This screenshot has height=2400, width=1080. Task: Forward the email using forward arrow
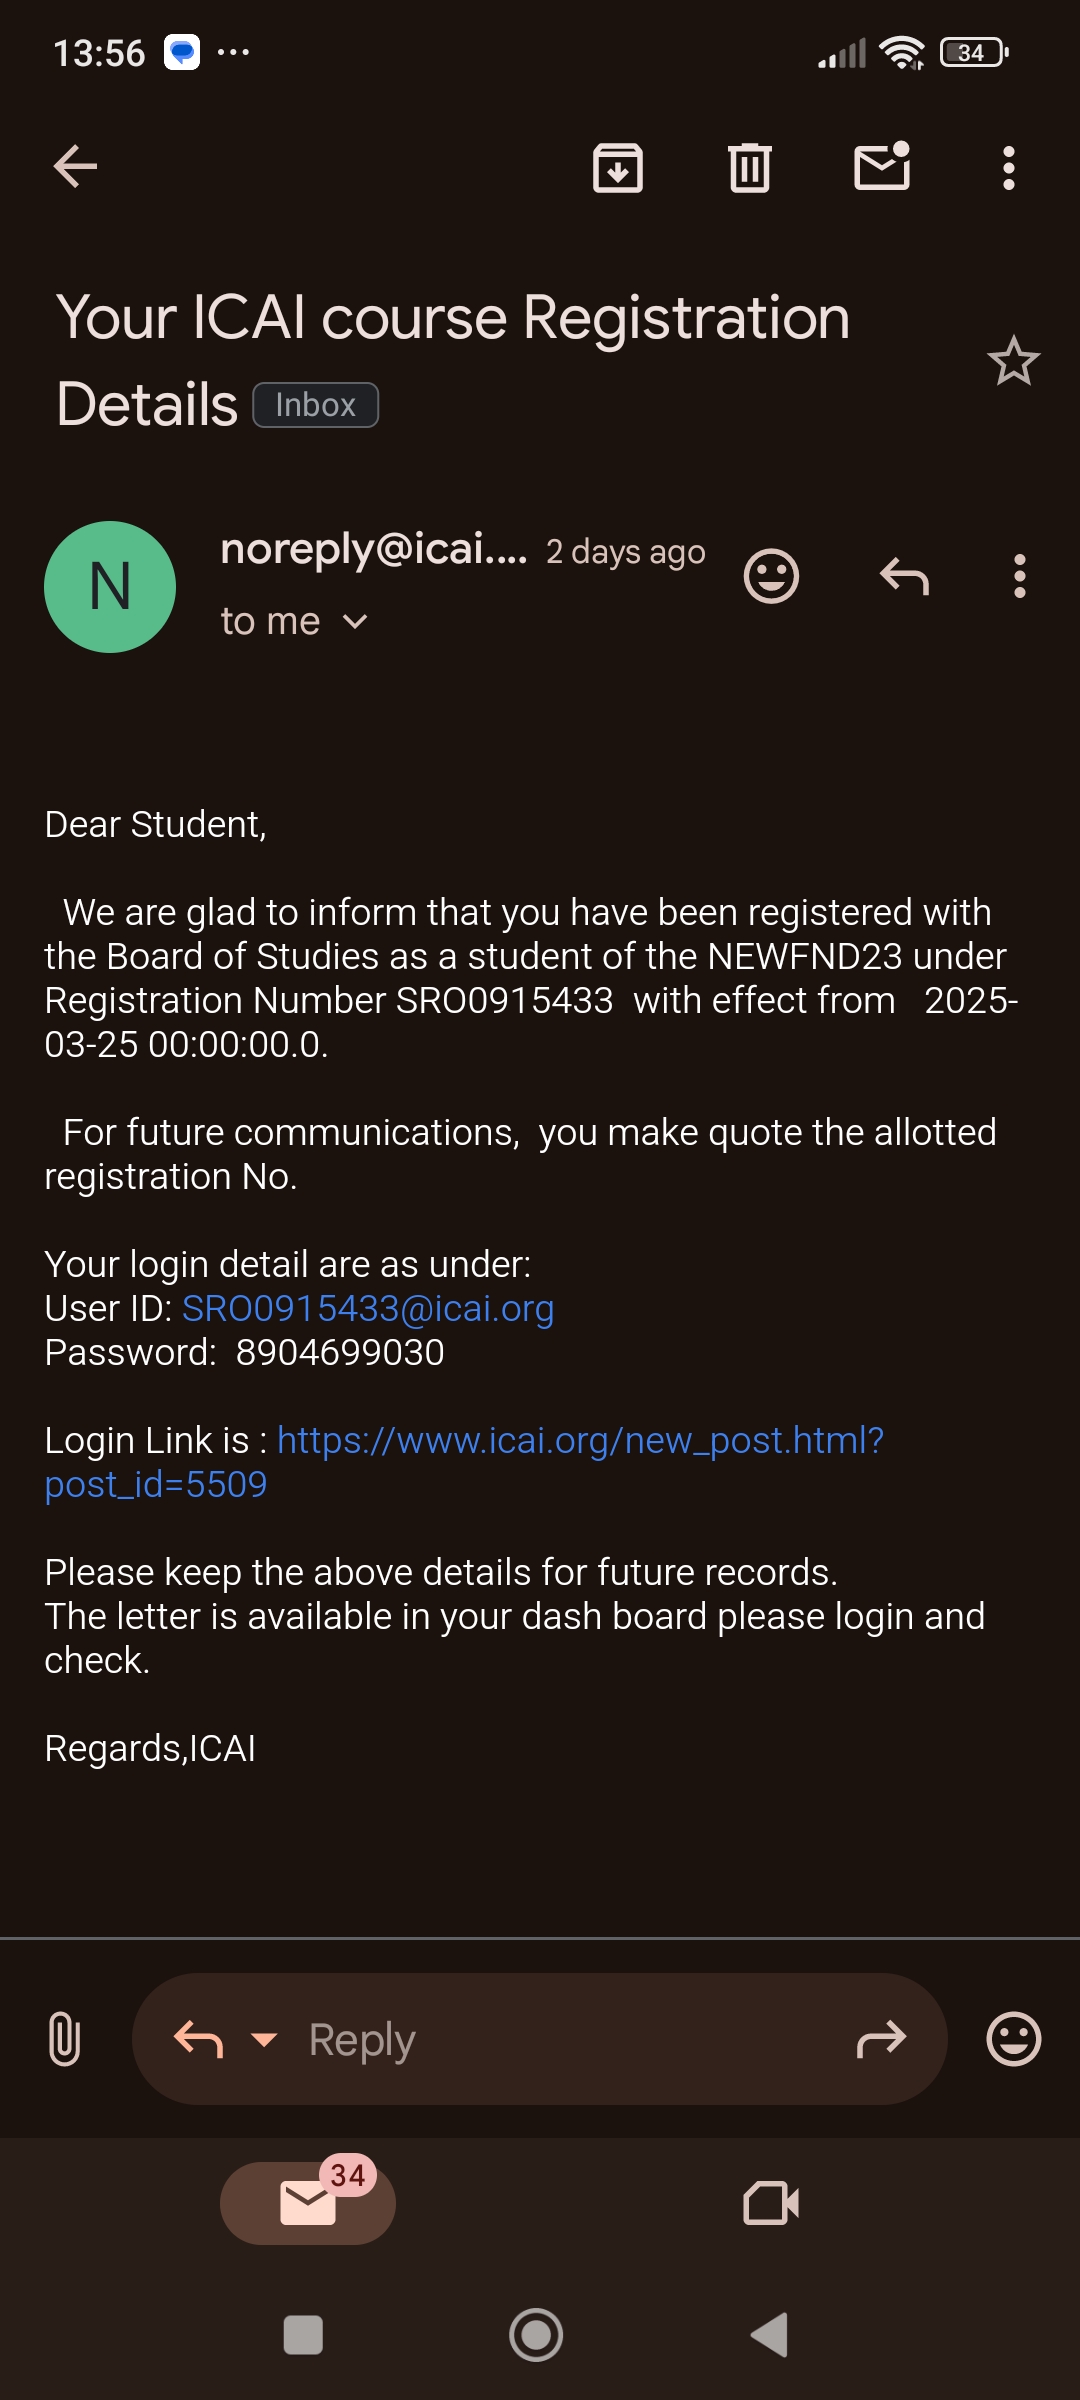click(881, 2039)
